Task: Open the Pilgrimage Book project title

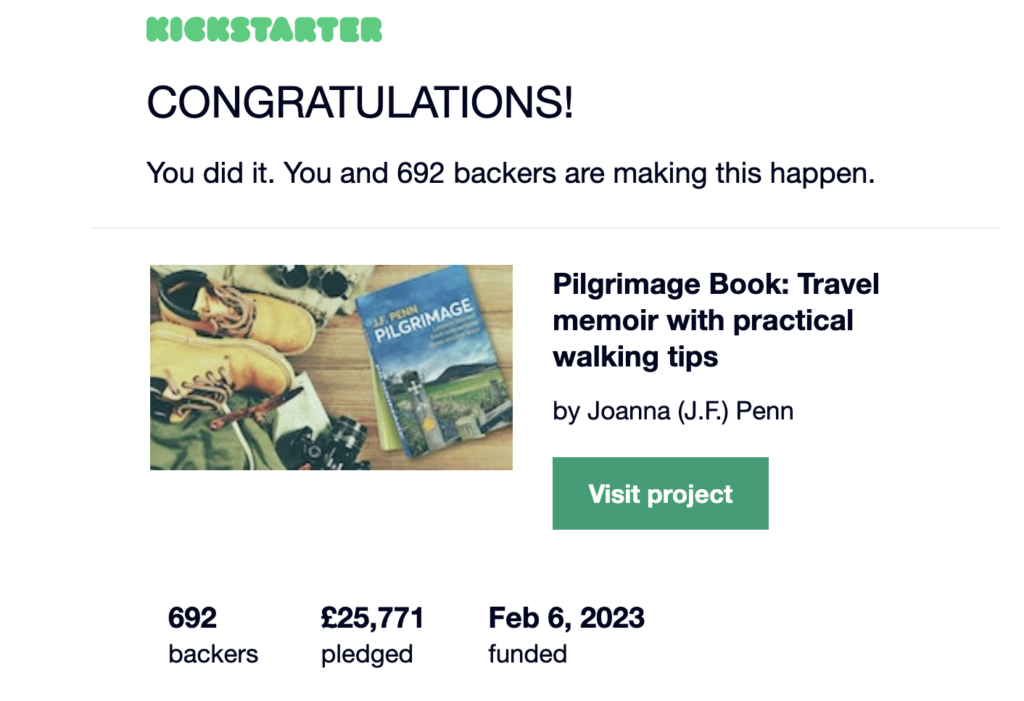Action: click(716, 320)
